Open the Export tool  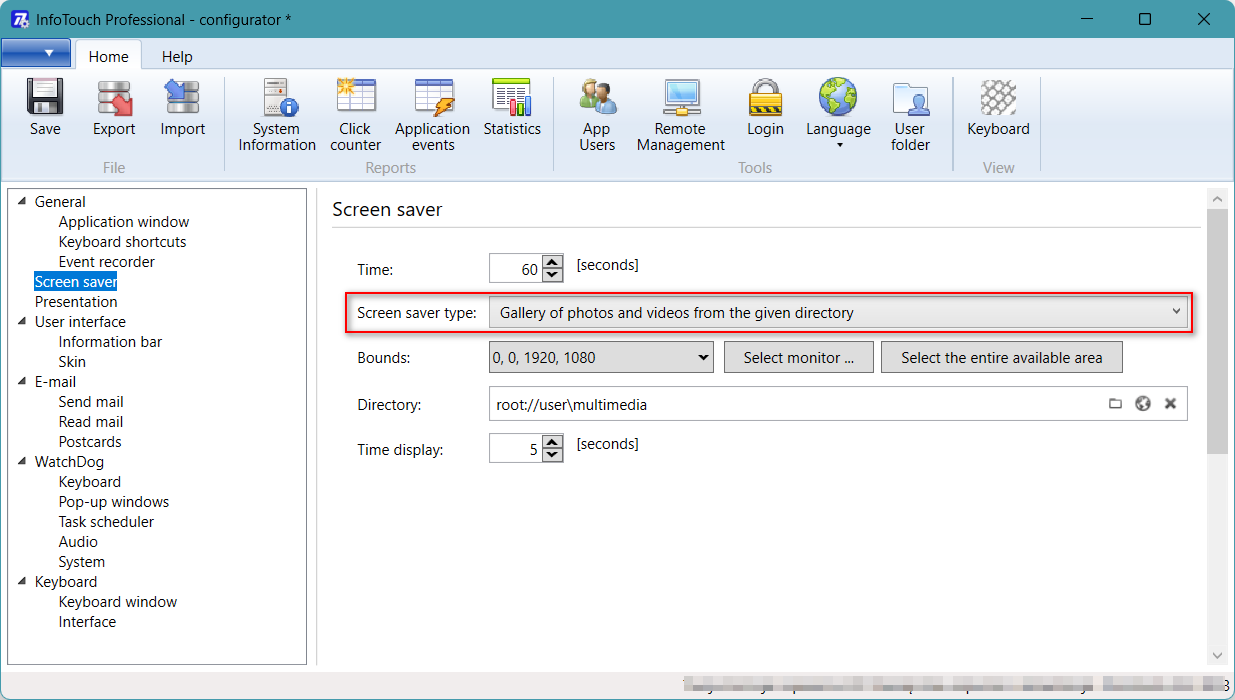114,108
